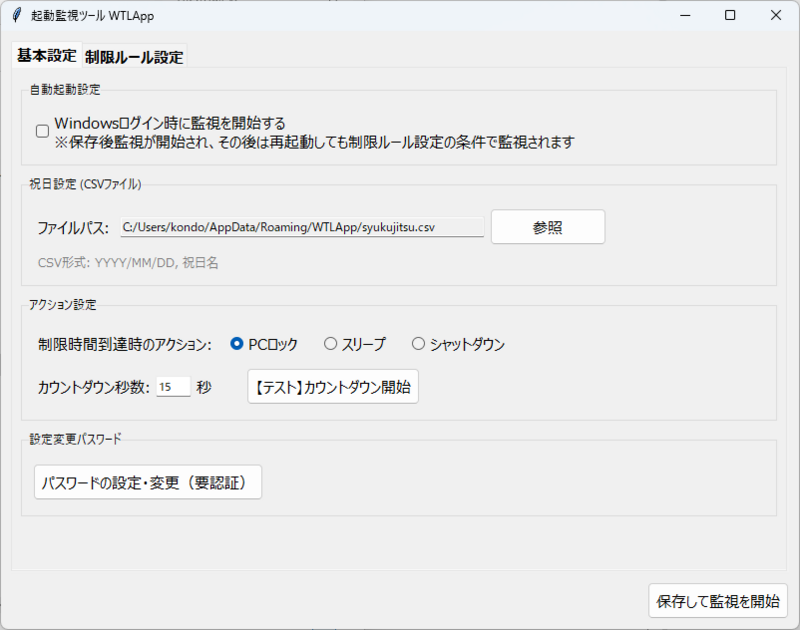Focus the ファイルパス text field
Screen dimensions: 800x630
[x=302, y=227]
